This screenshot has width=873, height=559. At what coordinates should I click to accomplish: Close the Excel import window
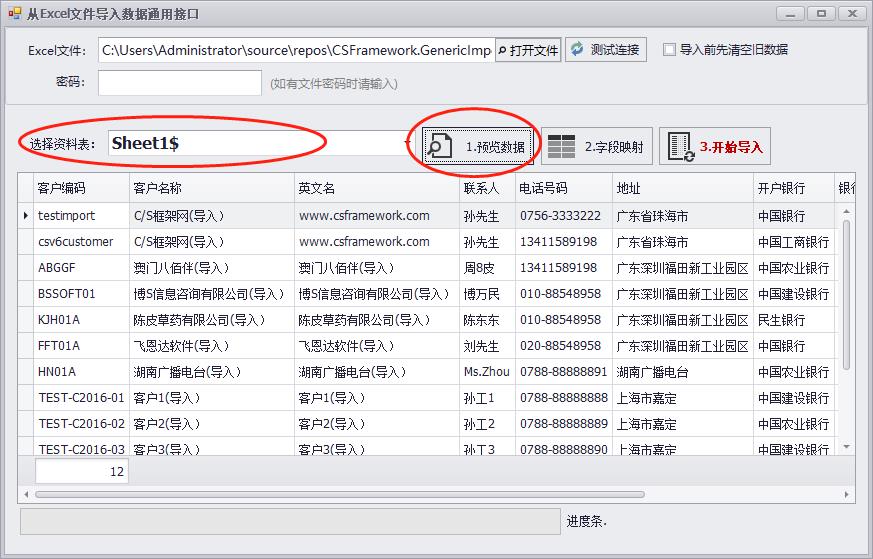pos(851,13)
